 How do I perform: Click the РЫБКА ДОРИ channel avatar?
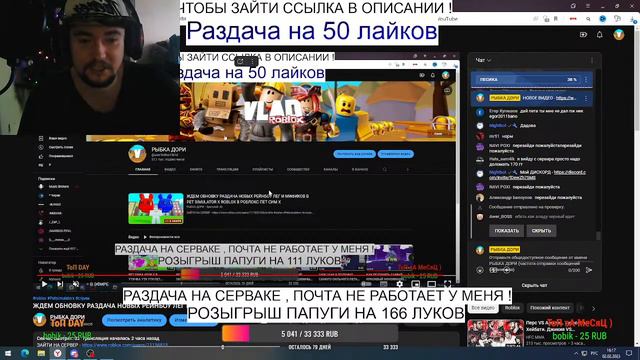[137, 154]
